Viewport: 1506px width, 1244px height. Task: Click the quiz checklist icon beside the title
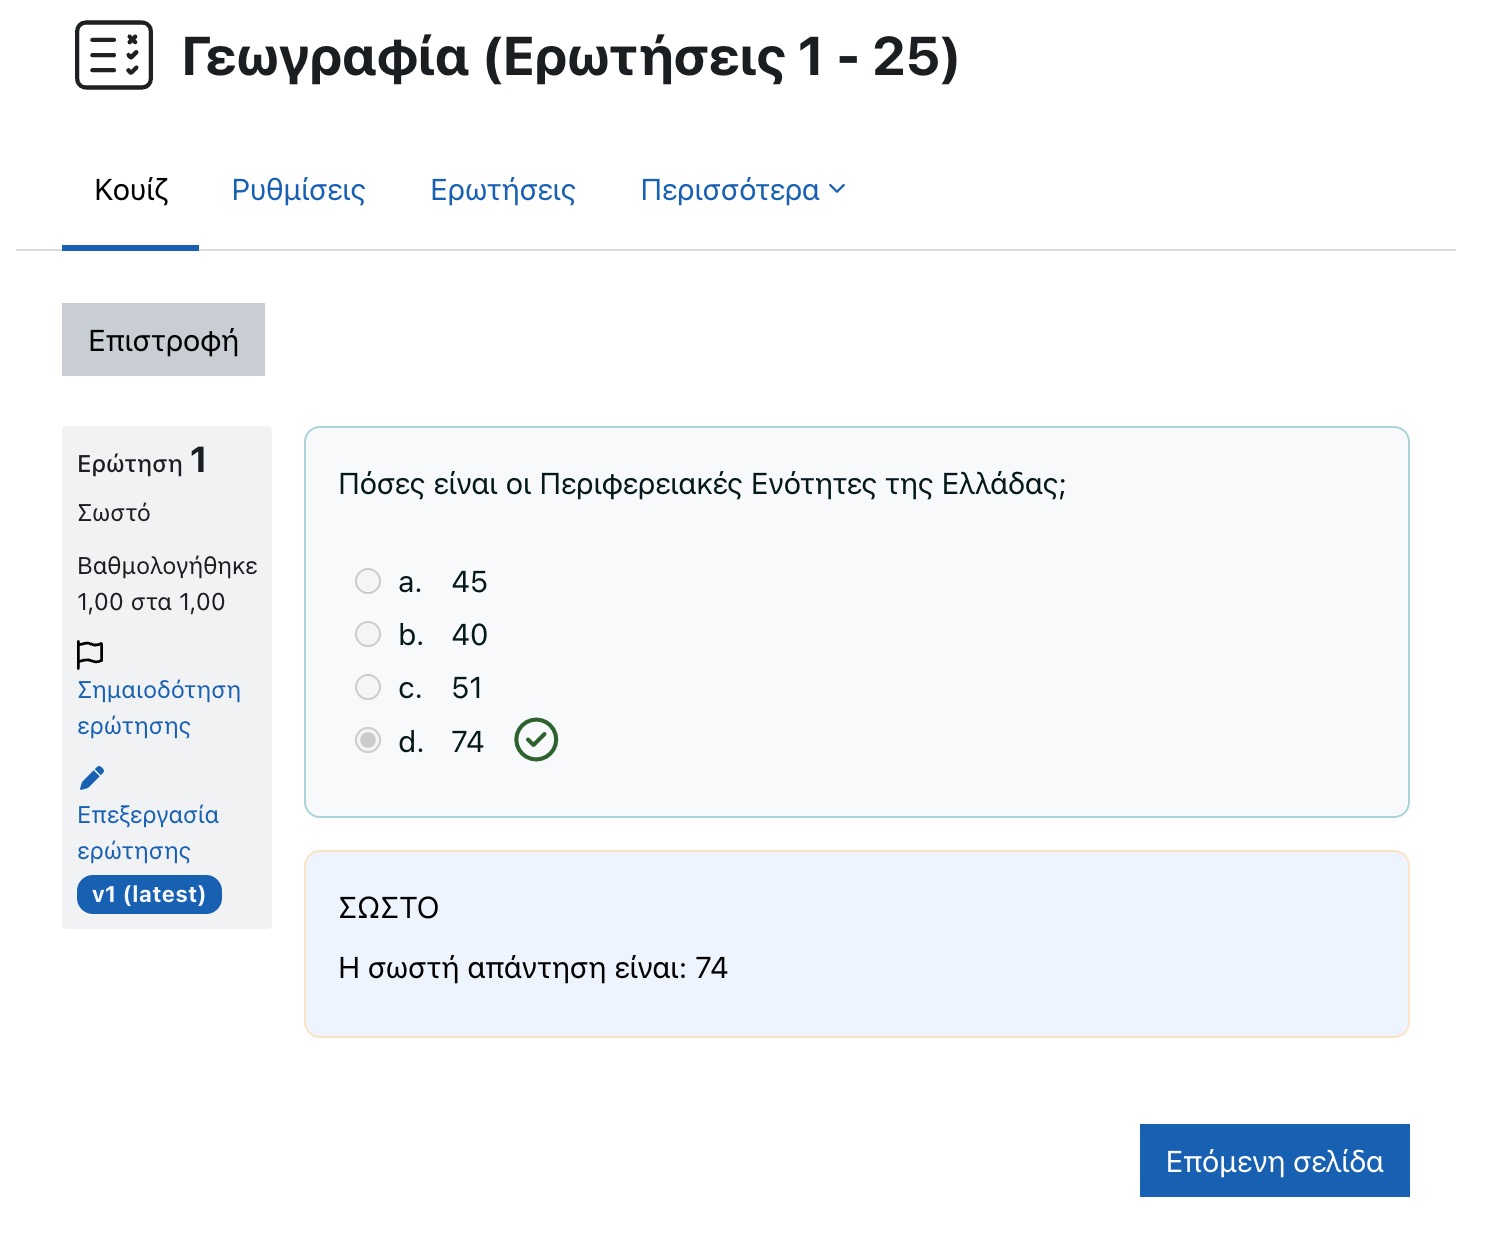coord(114,56)
